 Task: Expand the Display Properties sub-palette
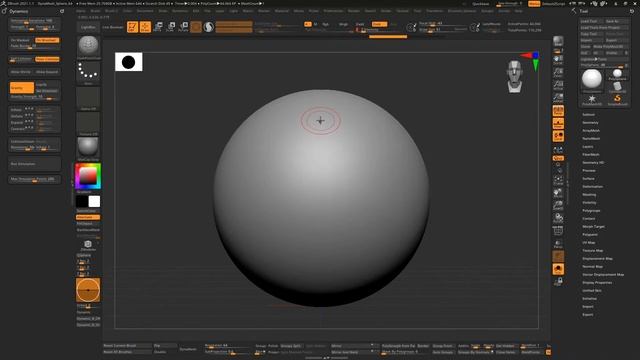tap(597, 282)
